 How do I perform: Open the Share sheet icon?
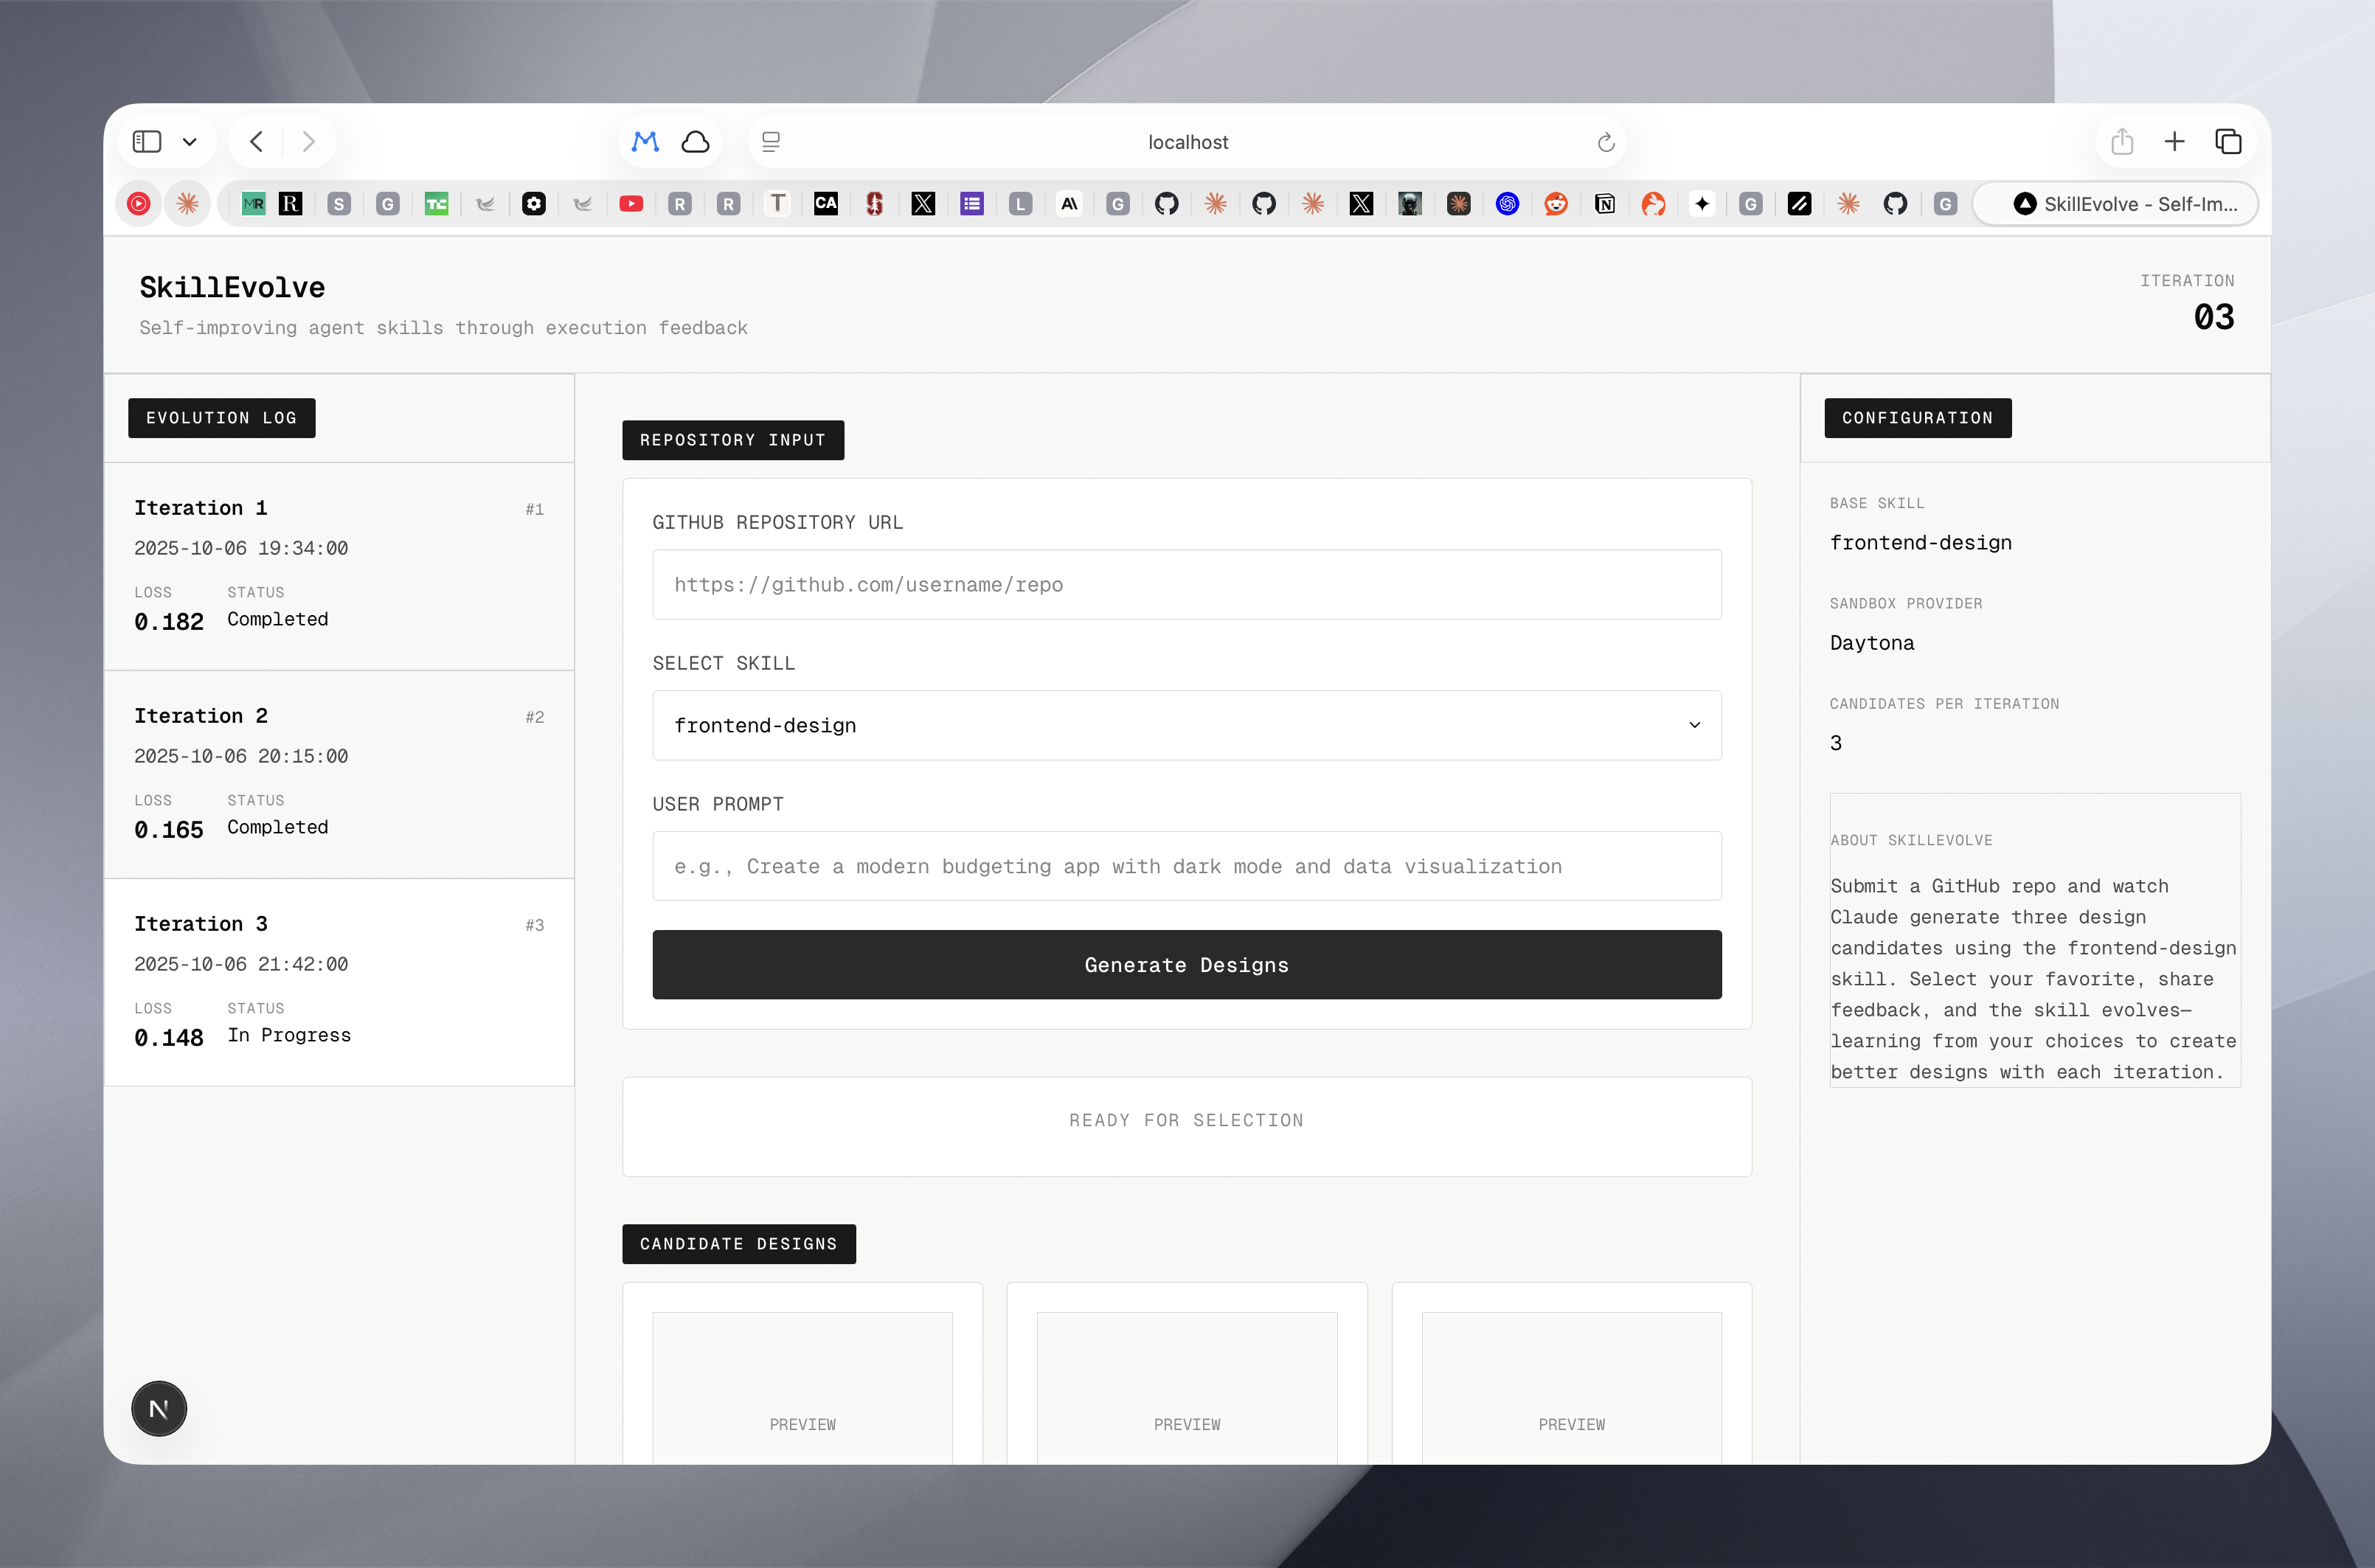pyautogui.click(x=2122, y=142)
